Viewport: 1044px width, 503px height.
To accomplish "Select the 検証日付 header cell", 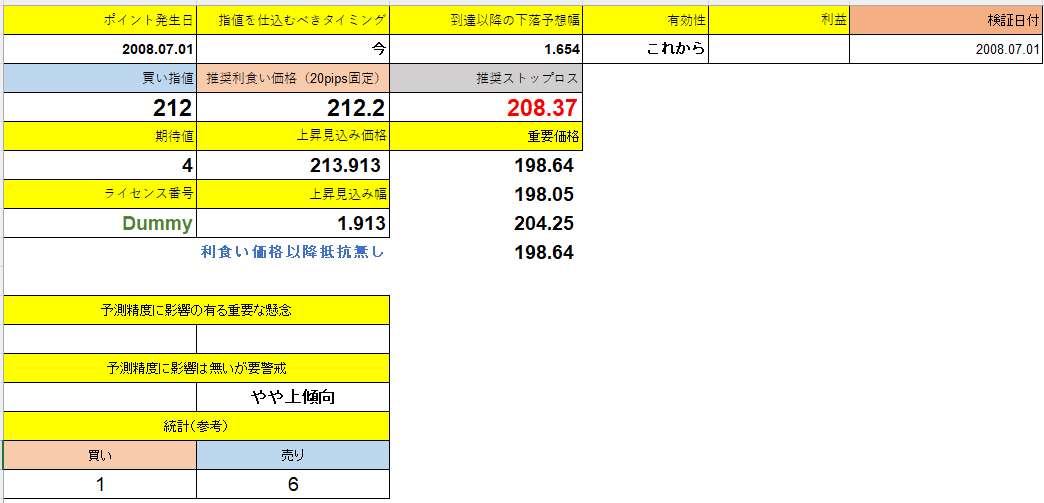I will [946, 20].
